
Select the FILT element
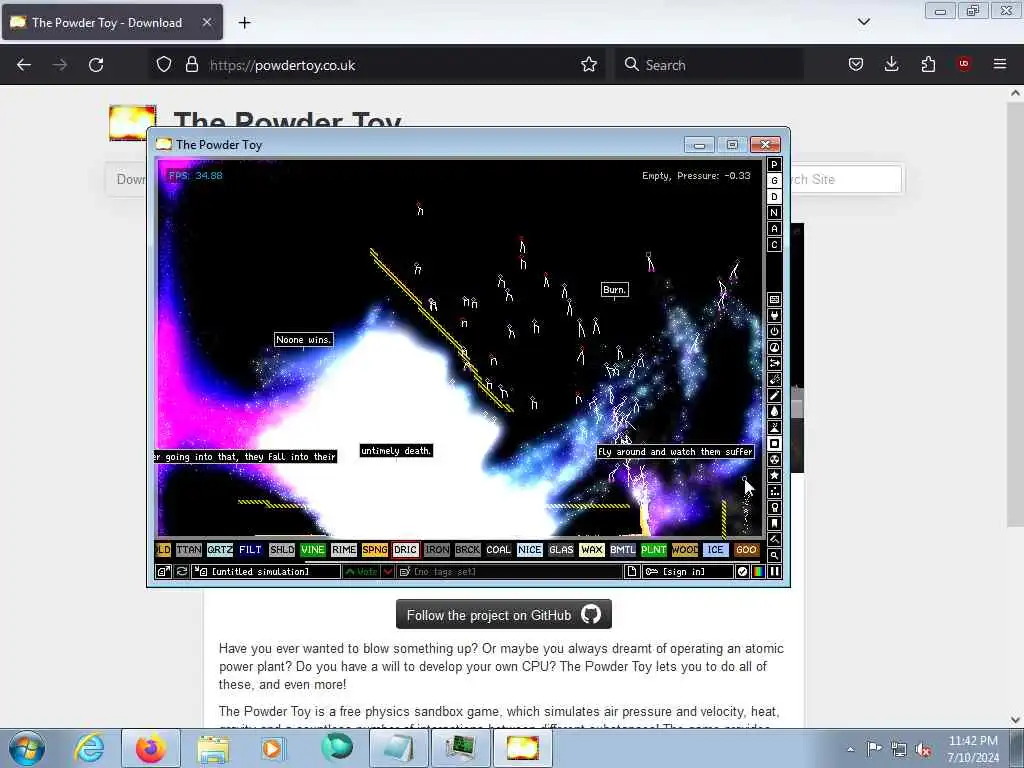click(x=250, y=550)
